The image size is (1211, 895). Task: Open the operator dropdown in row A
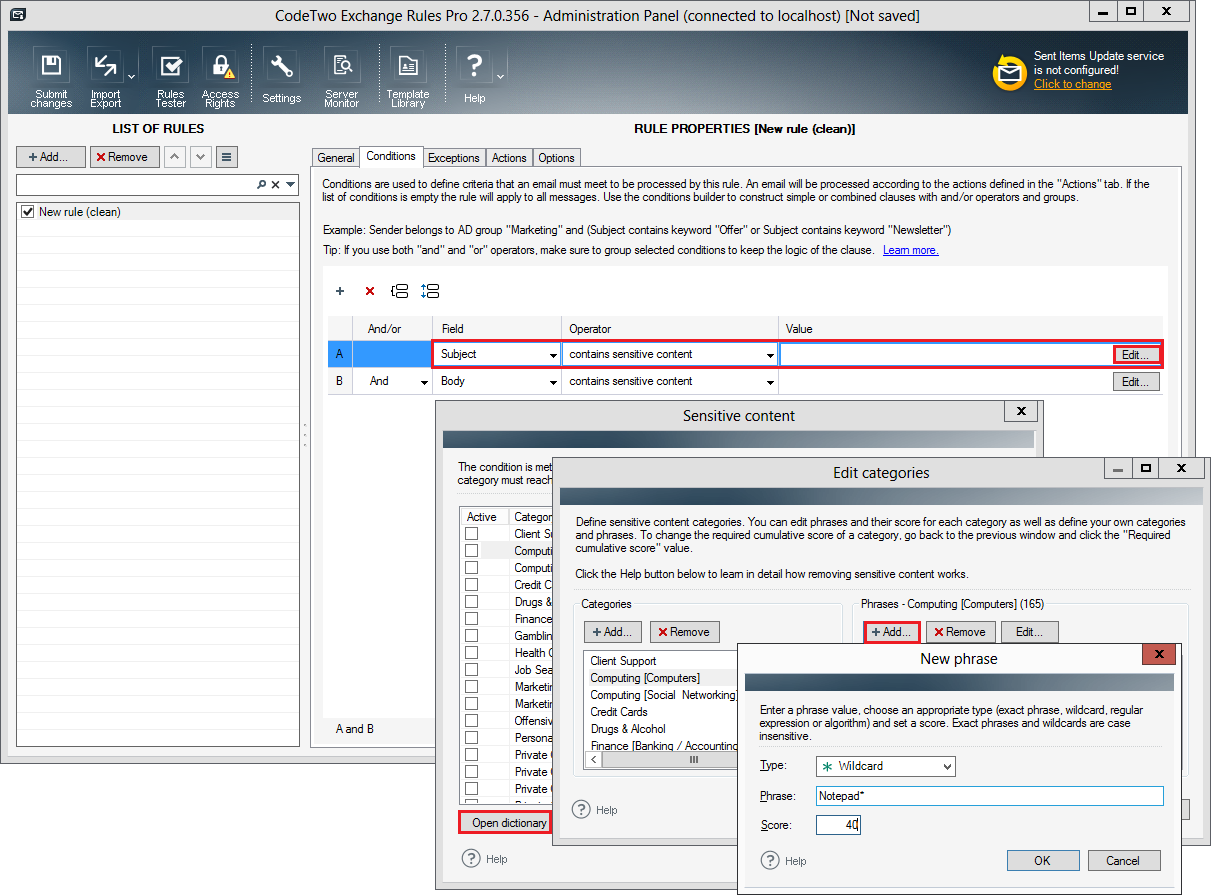[770, 355]
